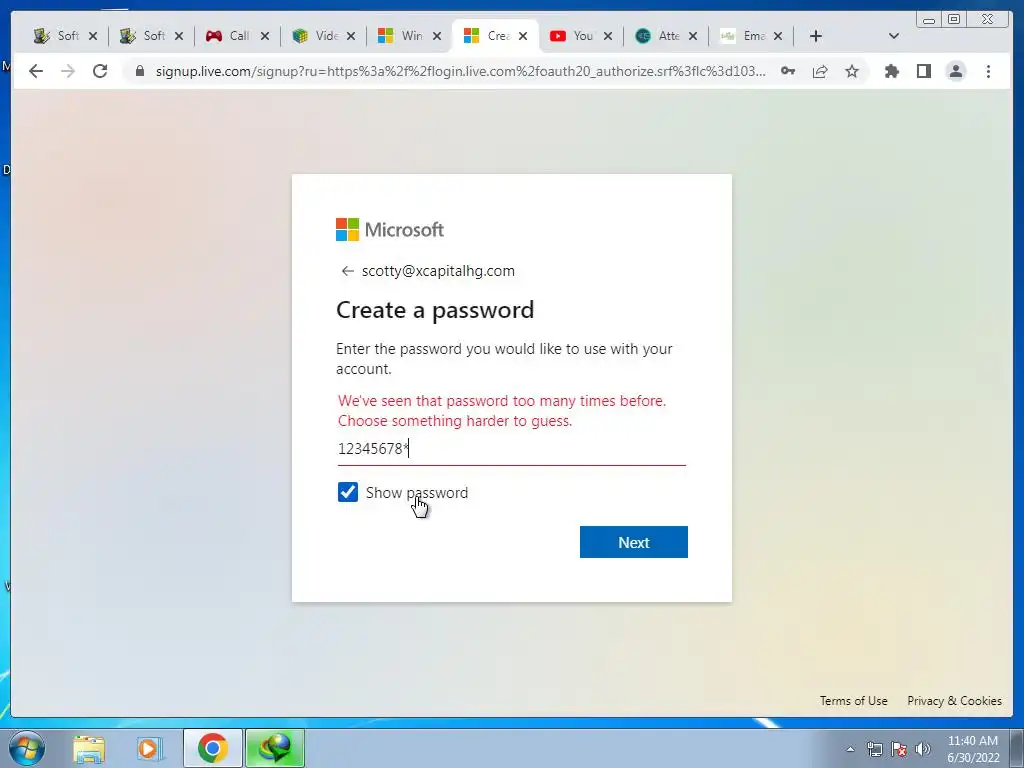The width and height of the screenshot is (1024, 768).
Task: Open Chrome extensions puzzle icon
Action: tap(891, 71)
